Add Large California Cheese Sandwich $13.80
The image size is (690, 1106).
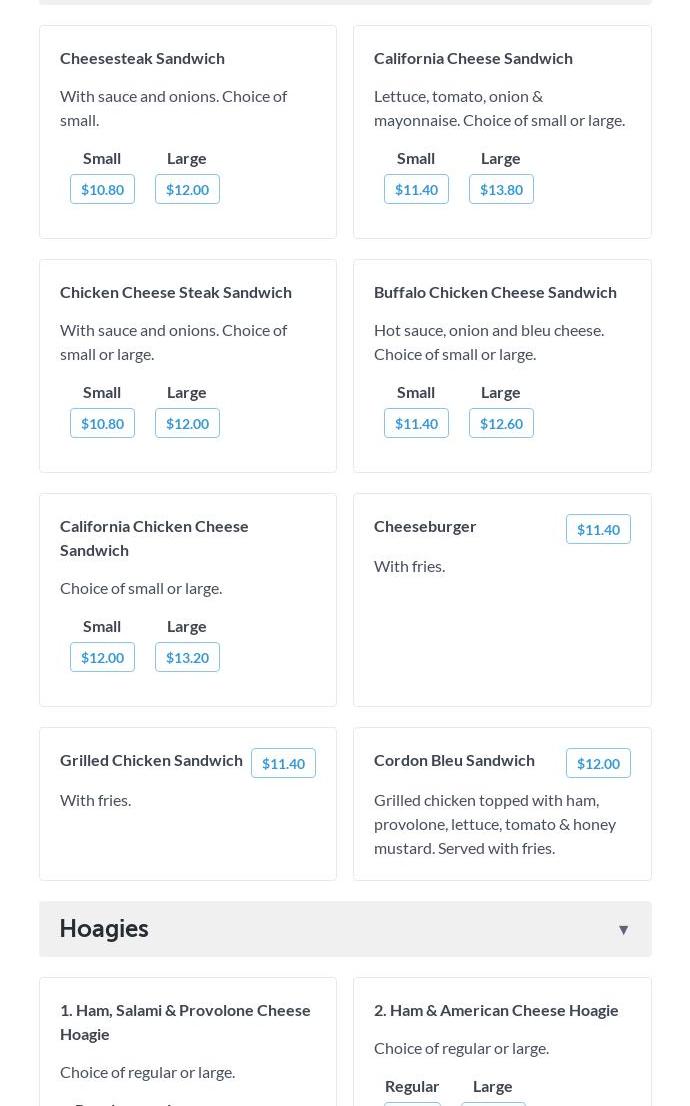point(501,189)
